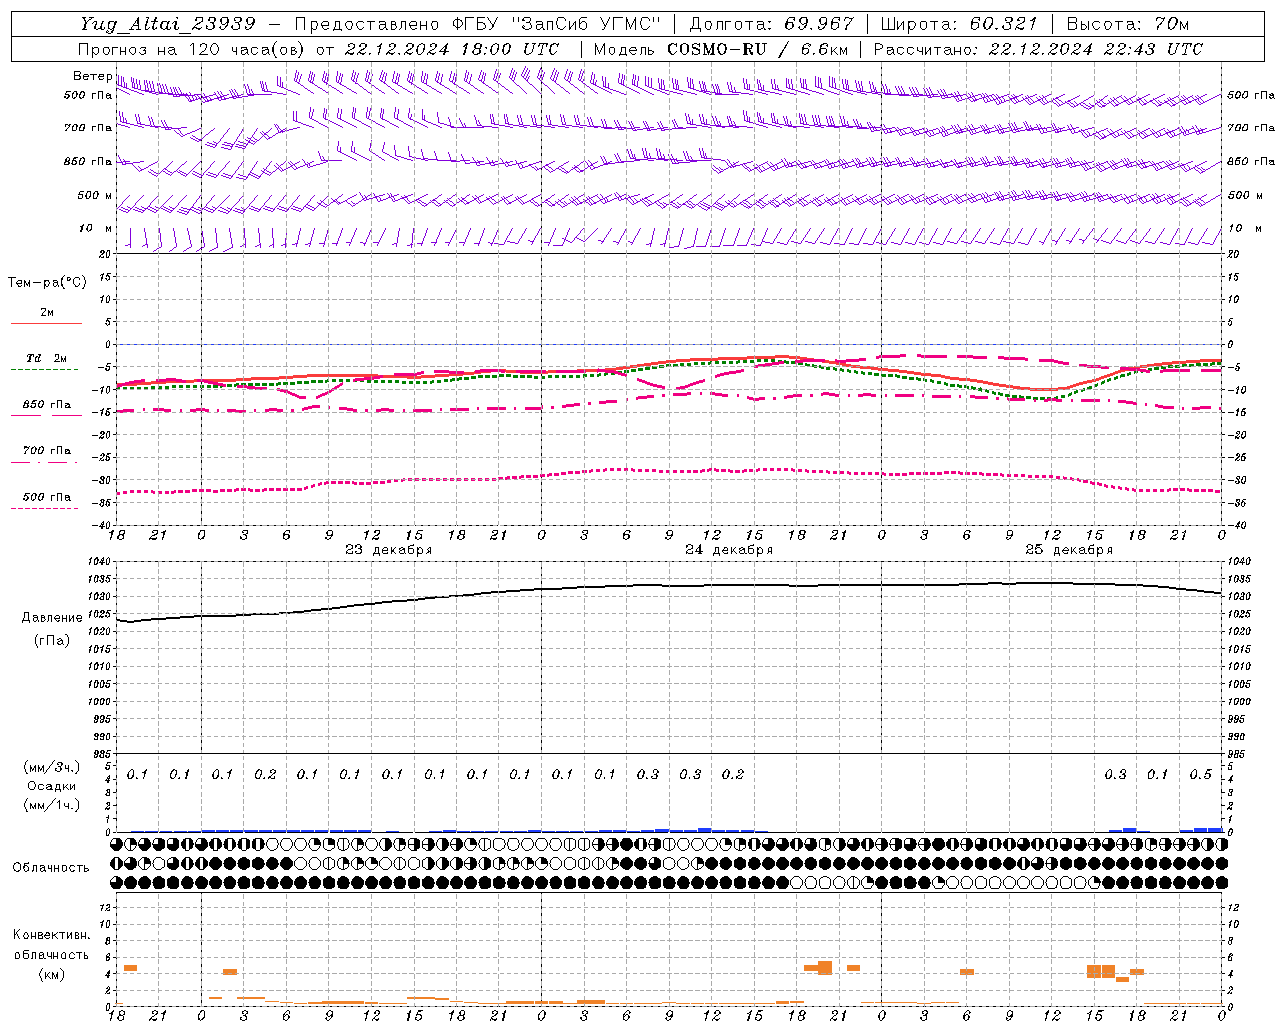Click the Облачность cloud cover label
The image size is (1280, 1024).
(51, 868)
